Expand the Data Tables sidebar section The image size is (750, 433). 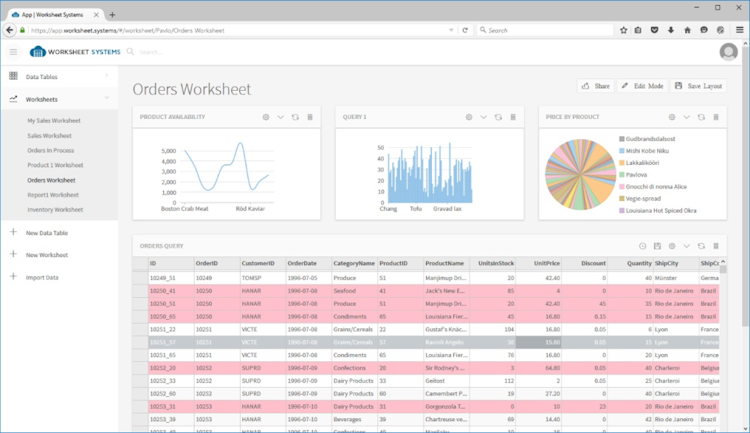point(107,76)
